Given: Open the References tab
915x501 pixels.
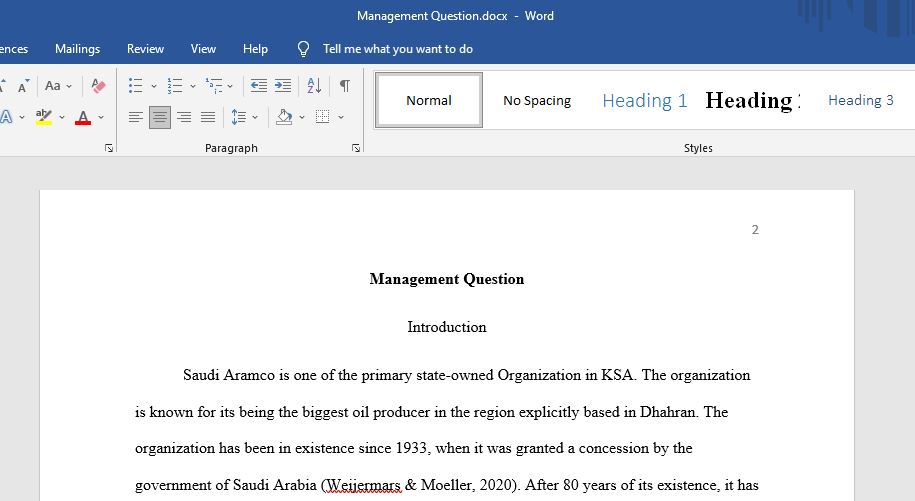Looking at the screenshot, I should coord(14,49).
